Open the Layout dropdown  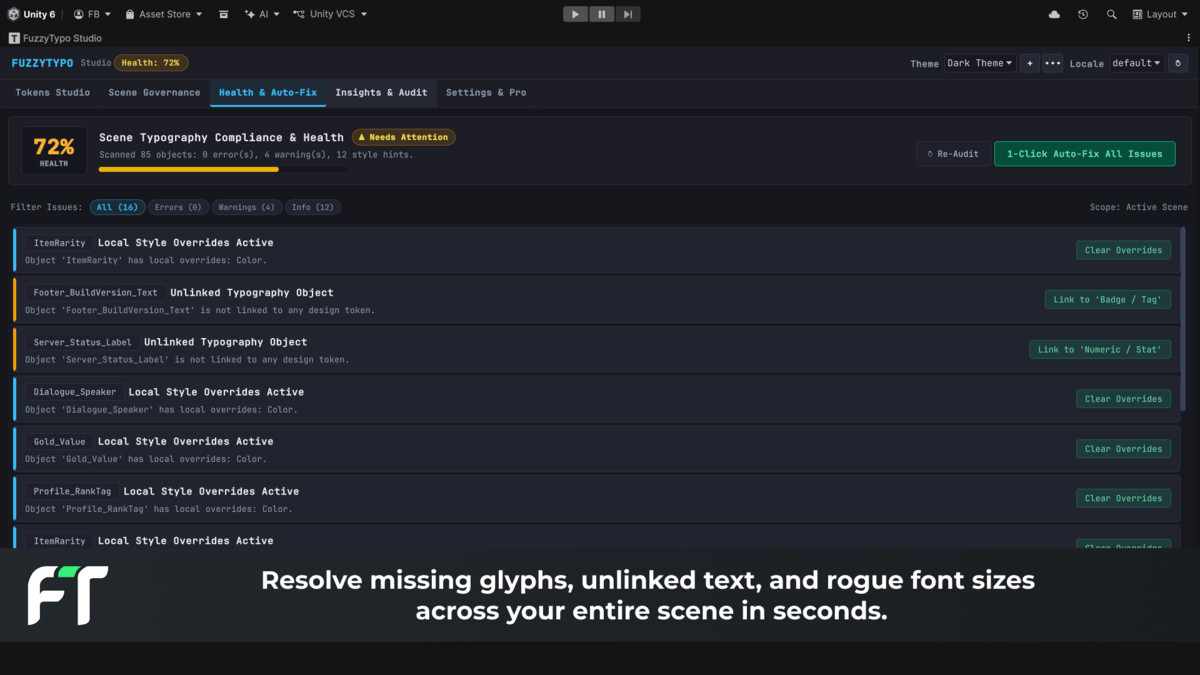1160,14
